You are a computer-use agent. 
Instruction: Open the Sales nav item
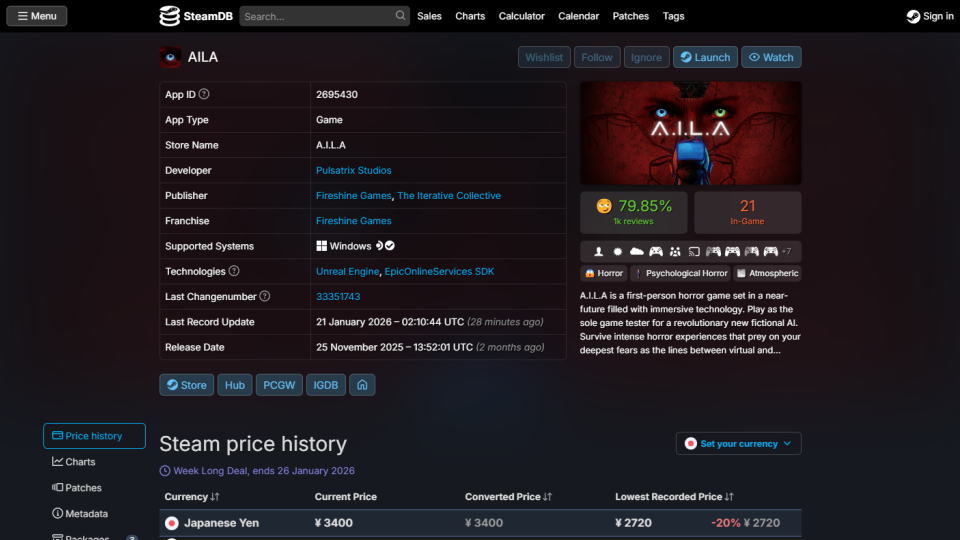pyautogui.click(x=429, y=16)
